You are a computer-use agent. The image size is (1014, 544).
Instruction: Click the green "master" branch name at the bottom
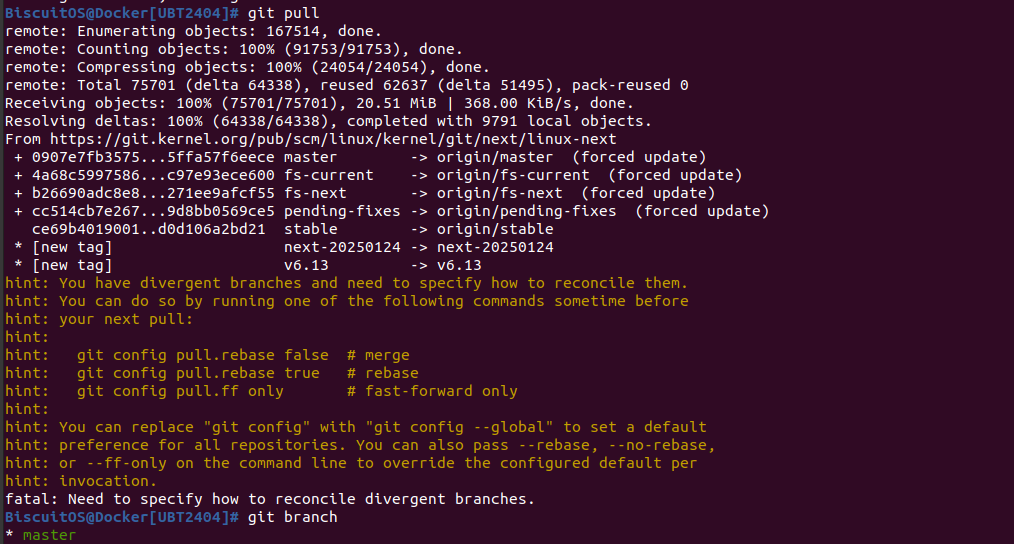coord(49,535)
